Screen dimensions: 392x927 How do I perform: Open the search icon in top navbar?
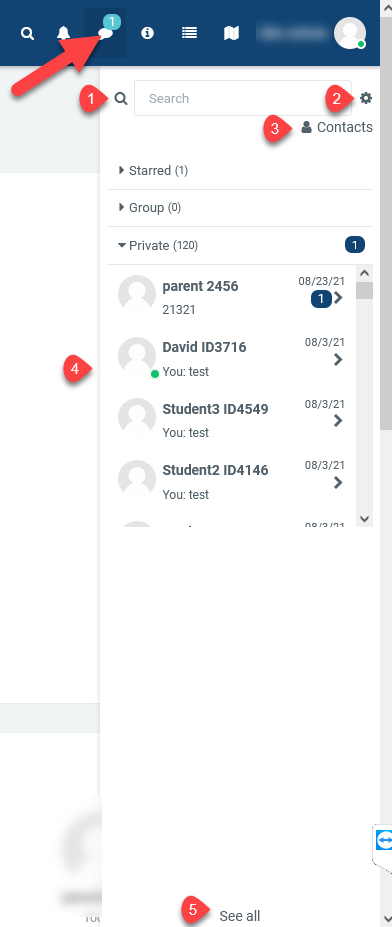click(x=27, y=33)
